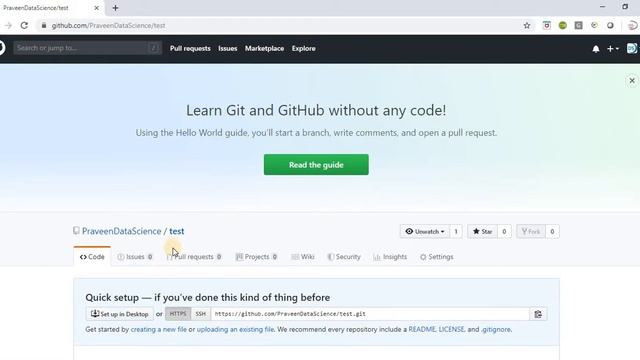The height and width of the screenshot is (360, 640).
Task: Select the HTTPS clone option
Action: 178,314
